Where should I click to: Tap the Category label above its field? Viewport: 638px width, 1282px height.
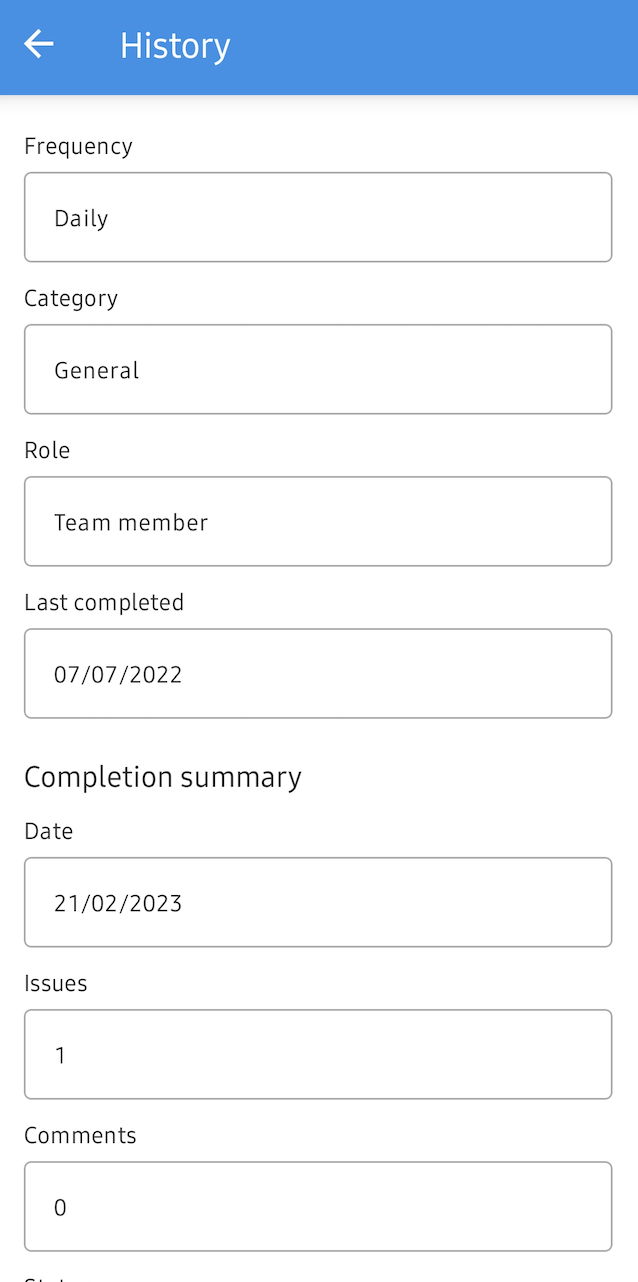point(70,298)
